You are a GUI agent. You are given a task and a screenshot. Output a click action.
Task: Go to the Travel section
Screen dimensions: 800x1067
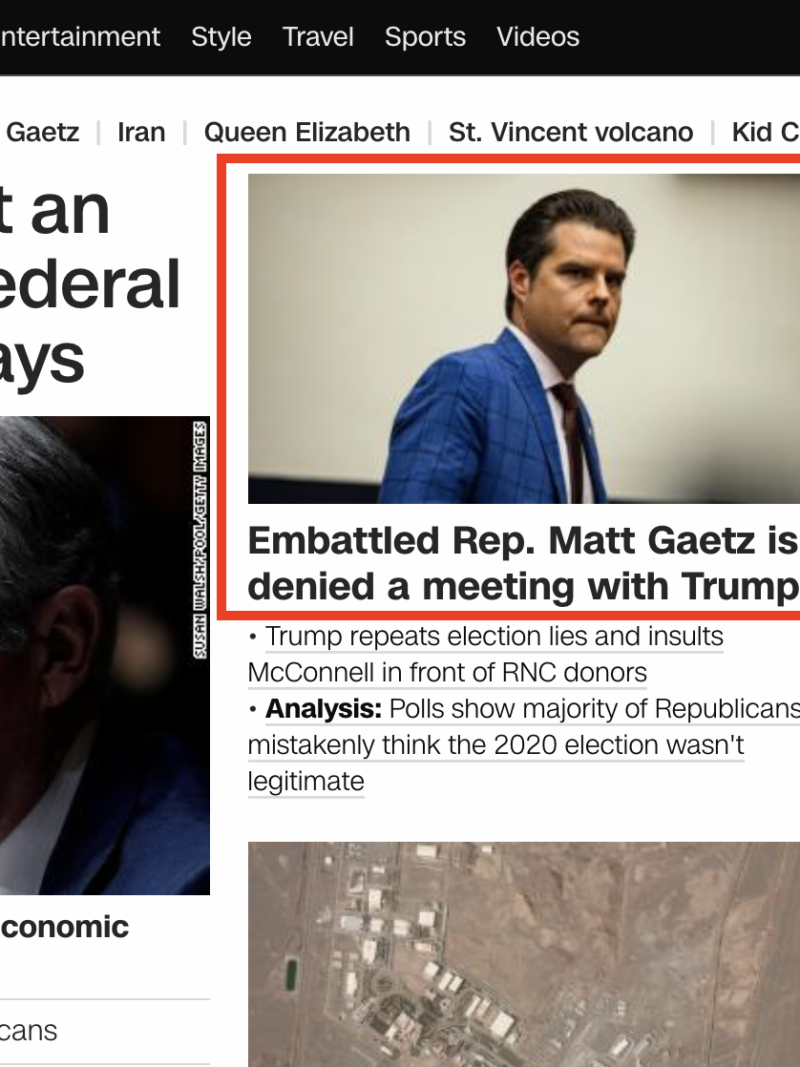[318, 37]
